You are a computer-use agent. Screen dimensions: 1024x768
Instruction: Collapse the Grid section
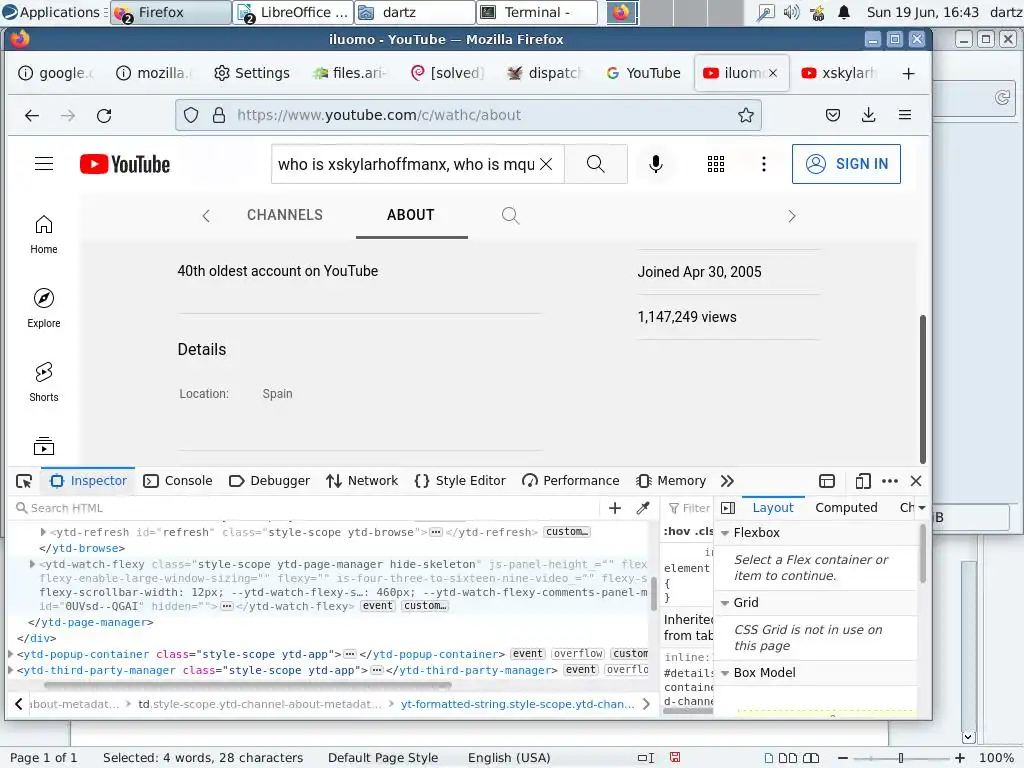pos(724,603)
